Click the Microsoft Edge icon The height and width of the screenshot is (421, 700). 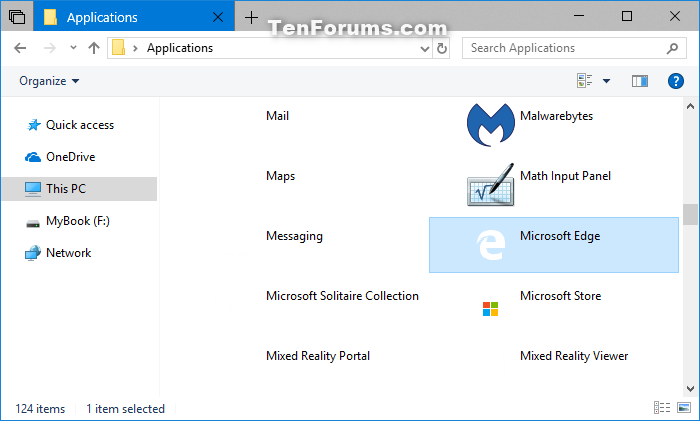click(x=491, y=245)
